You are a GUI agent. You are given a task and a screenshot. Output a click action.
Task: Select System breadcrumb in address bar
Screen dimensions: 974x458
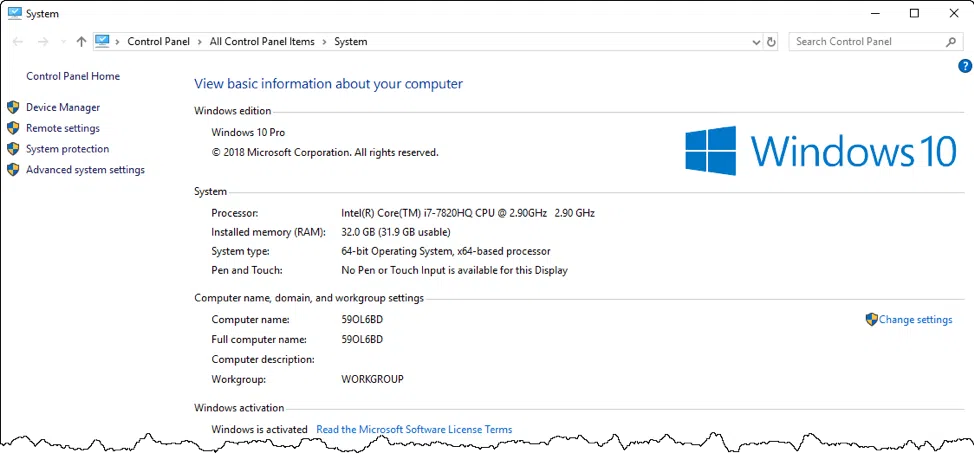click(350, 42)
